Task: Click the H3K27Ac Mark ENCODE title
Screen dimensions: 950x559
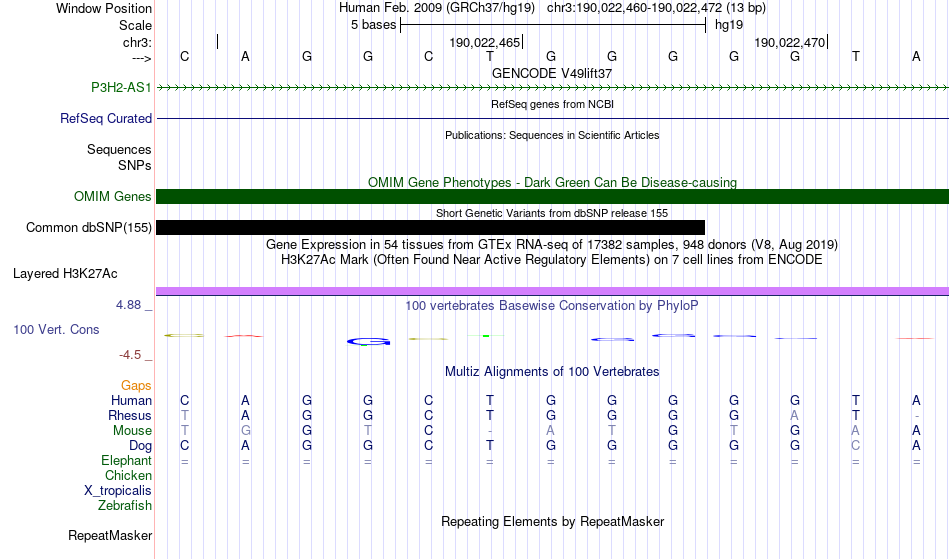Action: (x=552, y=260)
